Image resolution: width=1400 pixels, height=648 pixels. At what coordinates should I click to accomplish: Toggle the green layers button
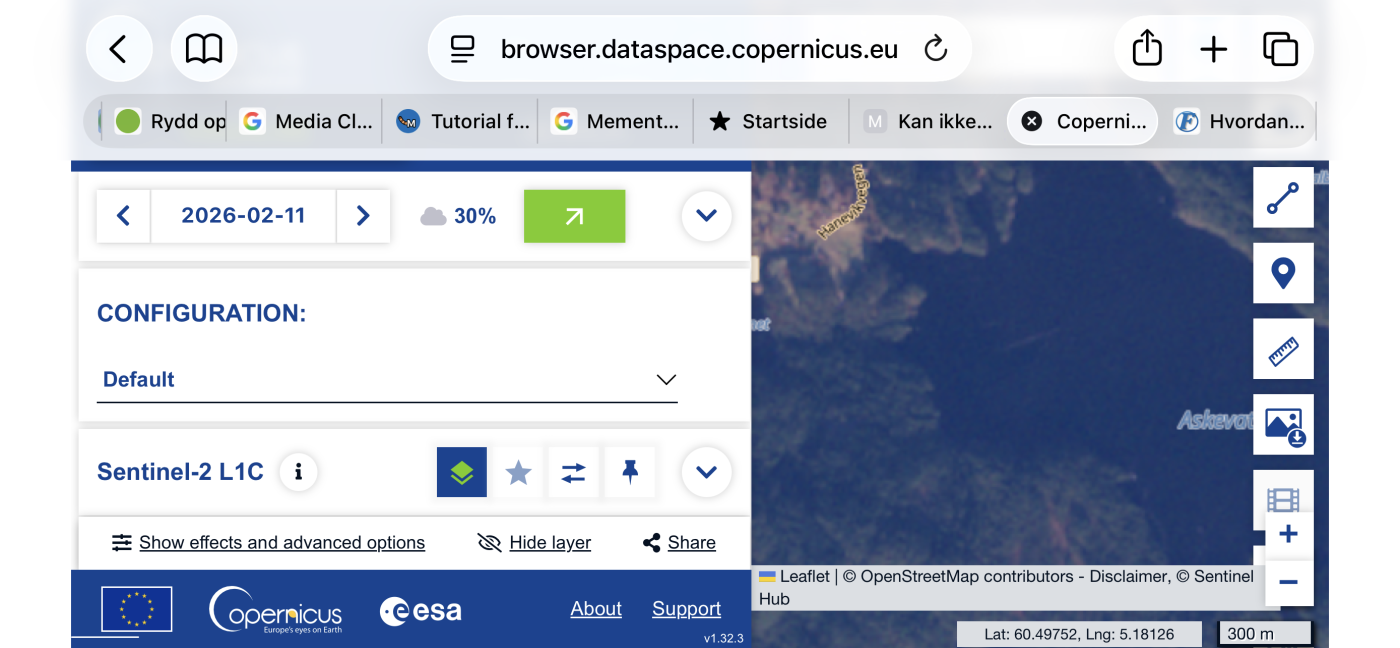coord(462,472)
